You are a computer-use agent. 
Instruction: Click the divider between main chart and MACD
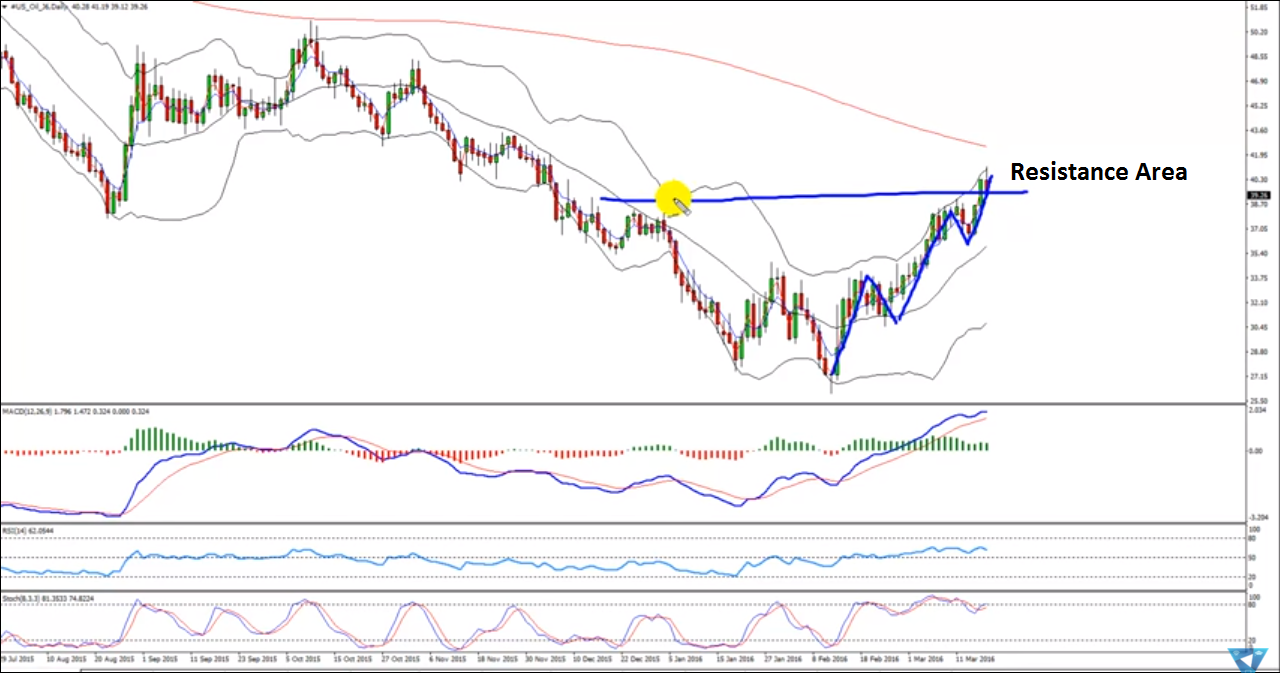(x=620, y=403)
